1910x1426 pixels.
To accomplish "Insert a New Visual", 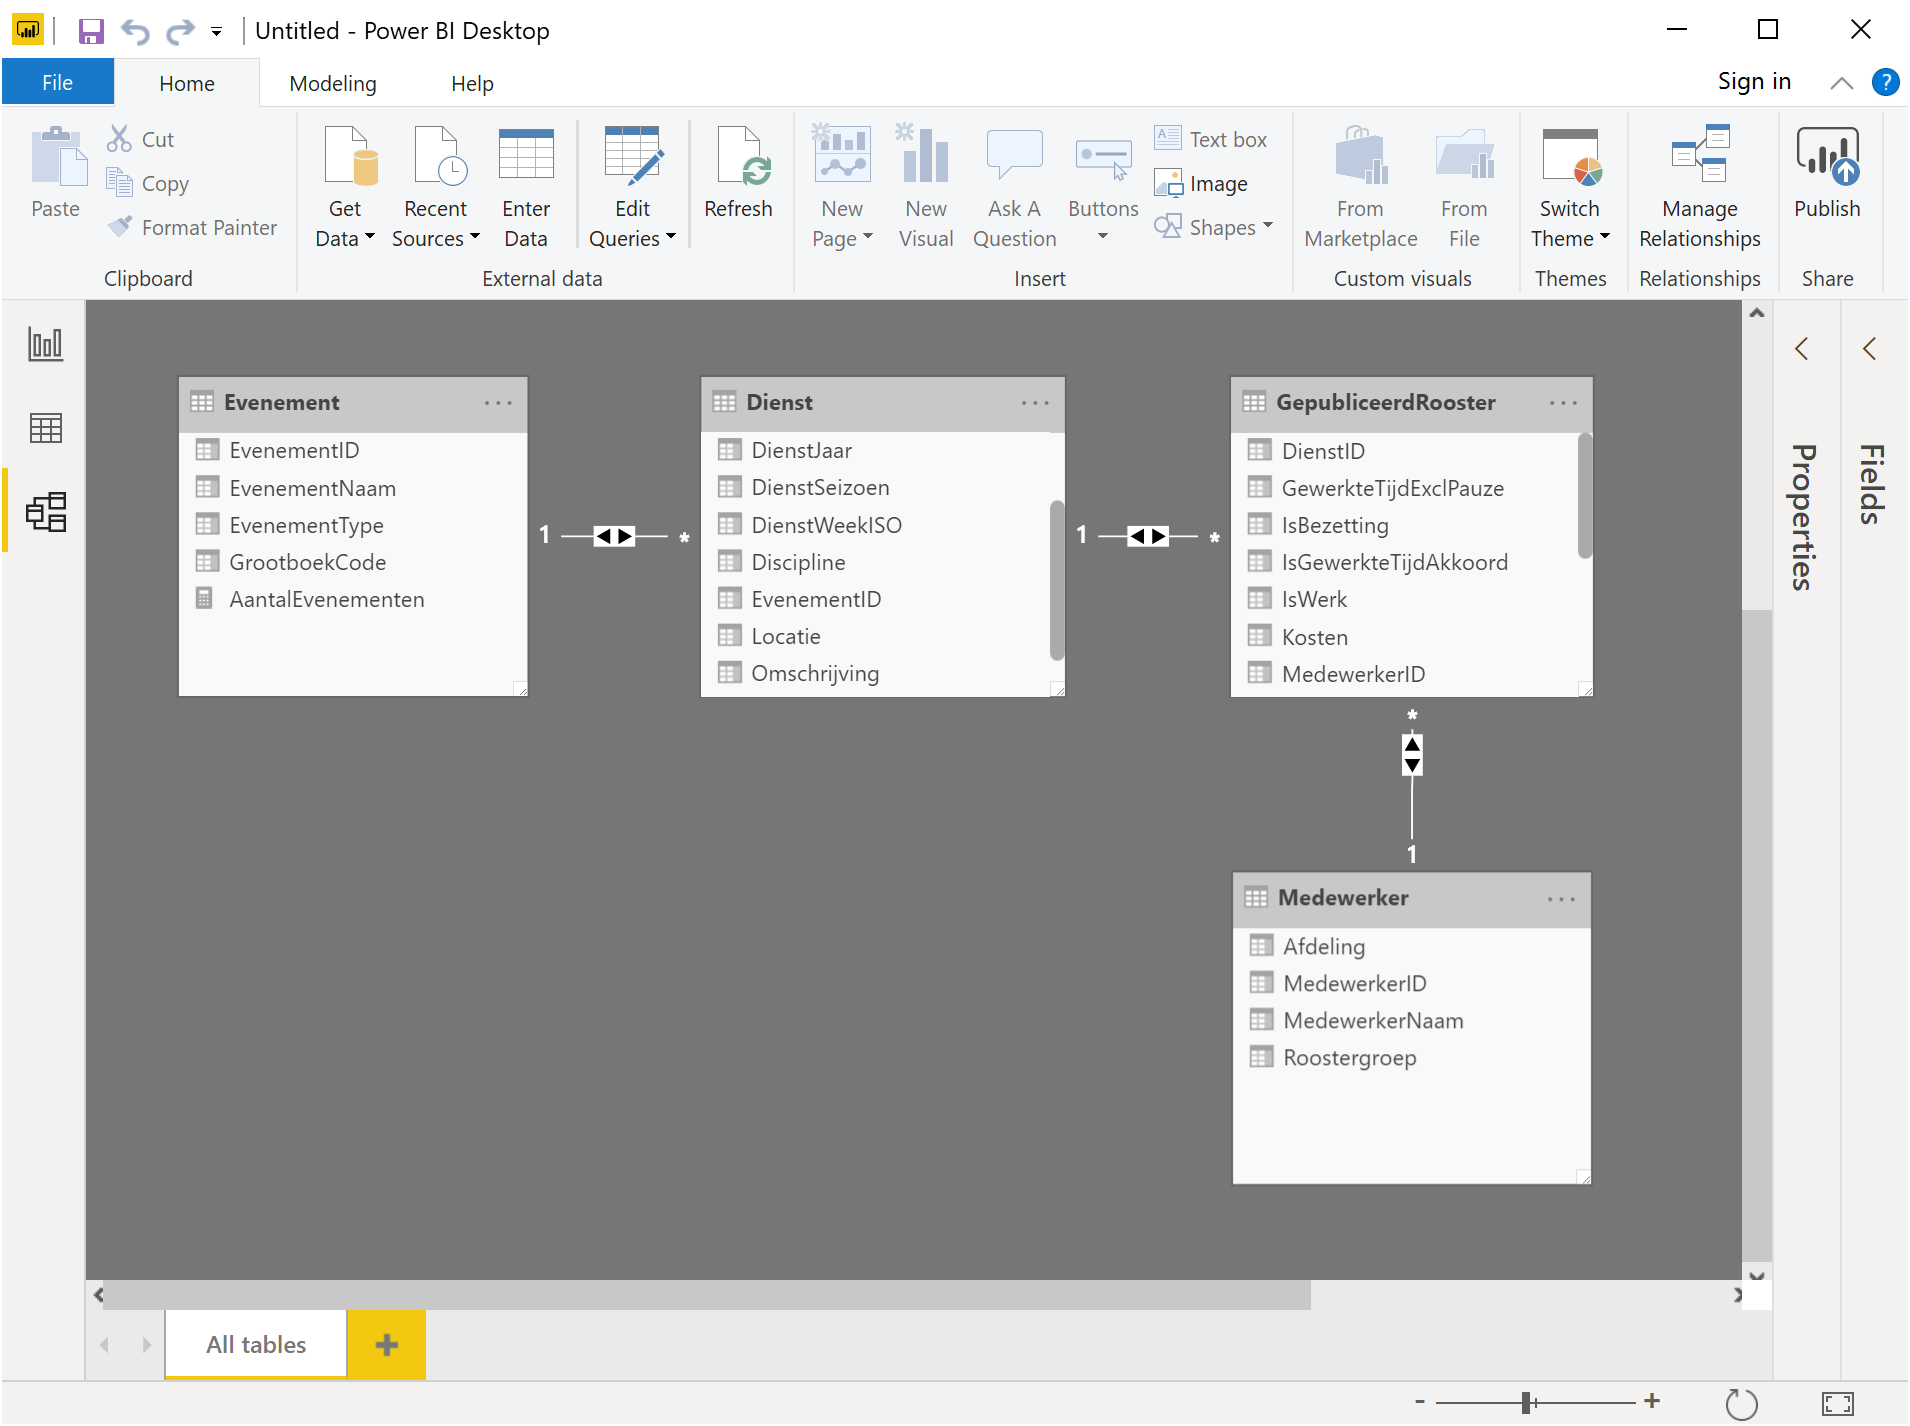I will (x=926, y=186).
